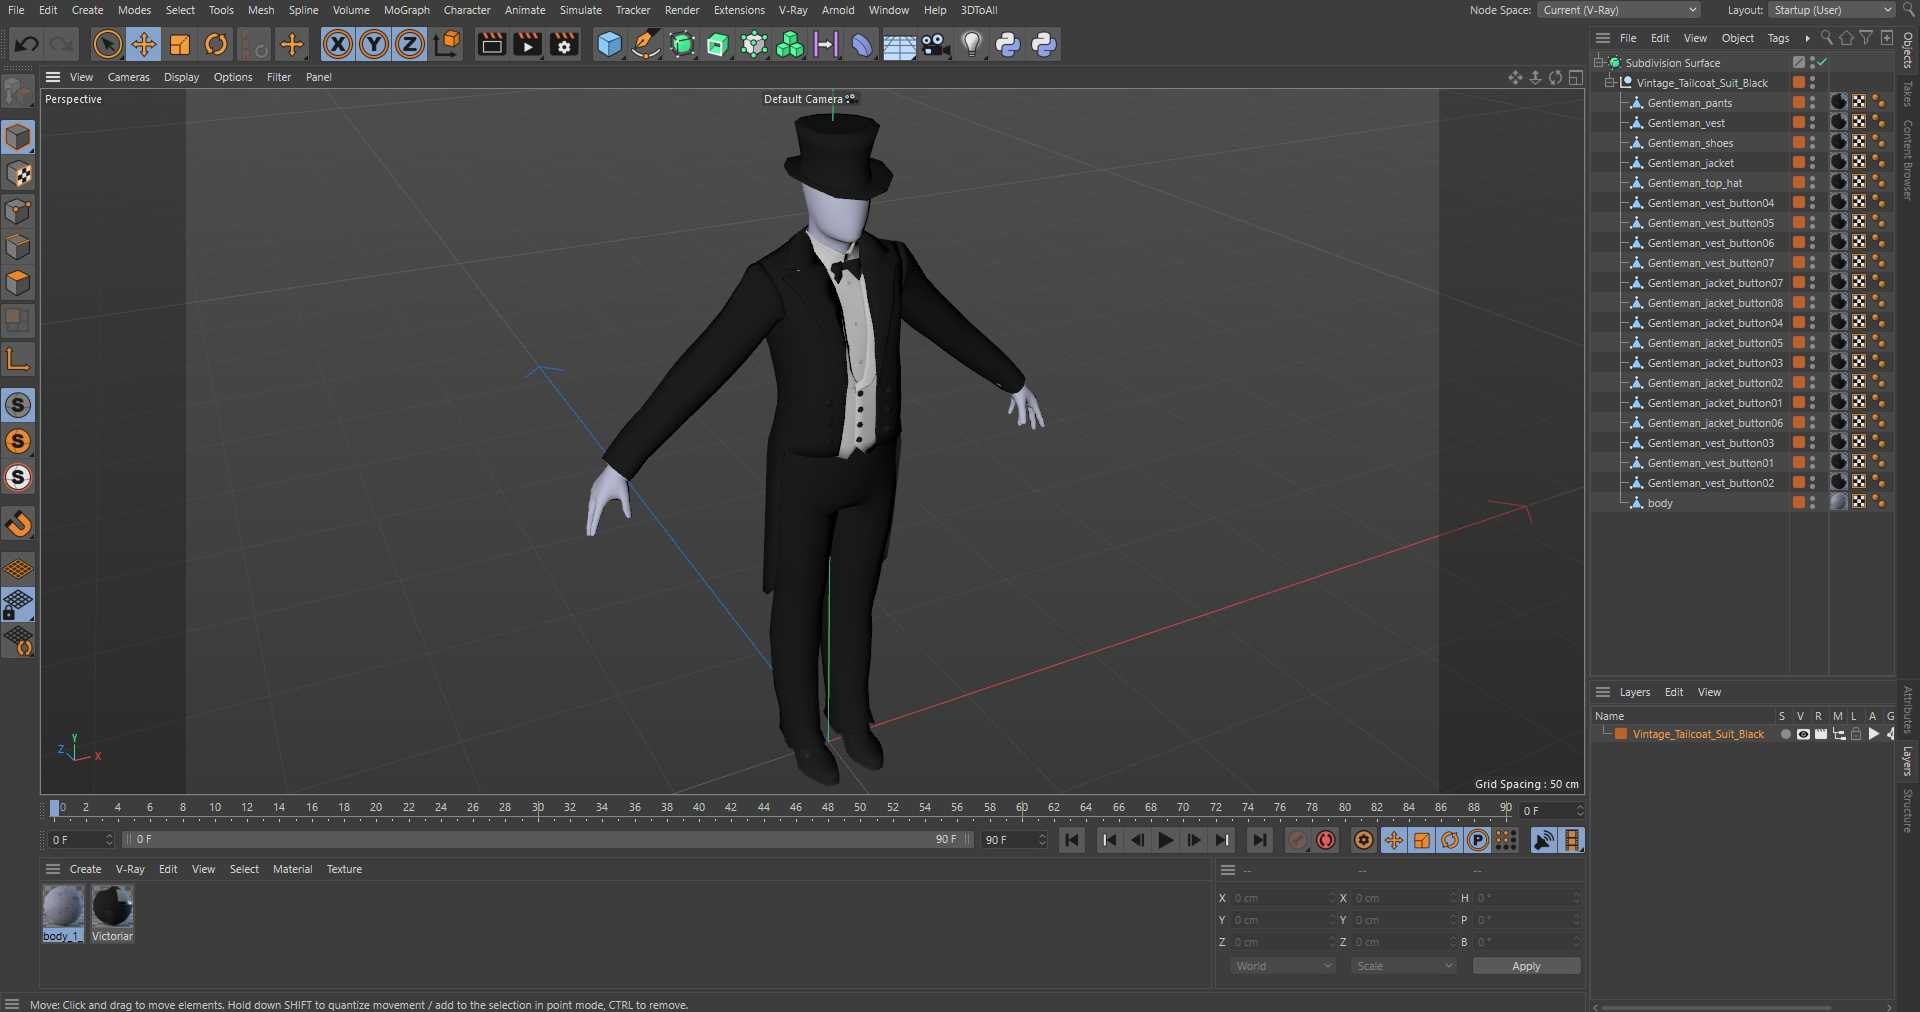Open the viewport Display menu
The width and height of the screenshot is (1920, 1012).
coord(181,77)
